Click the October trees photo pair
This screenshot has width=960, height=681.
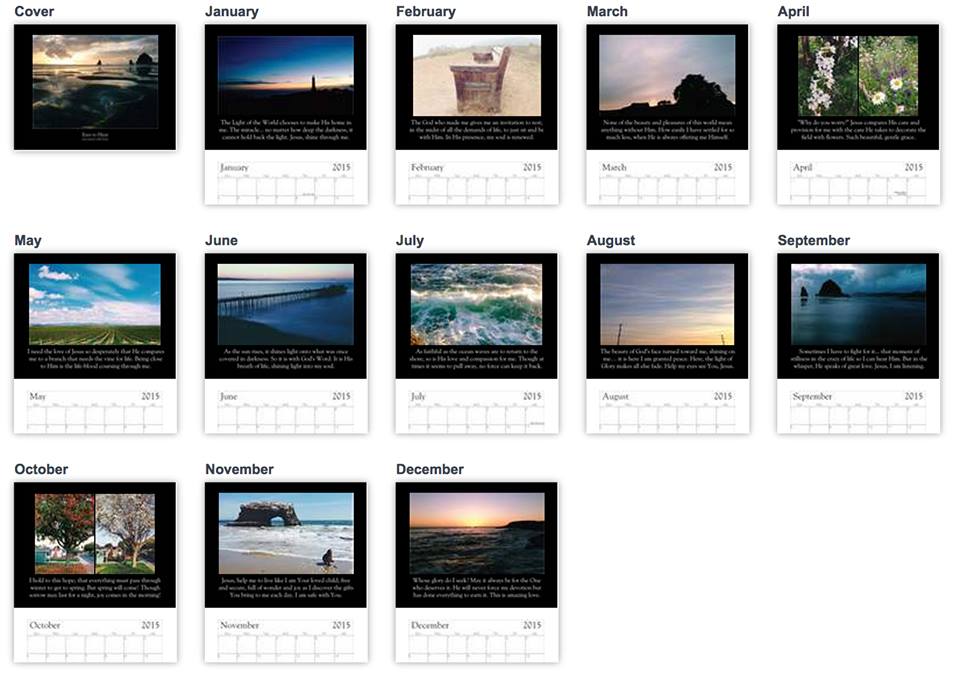click(95, 533)
